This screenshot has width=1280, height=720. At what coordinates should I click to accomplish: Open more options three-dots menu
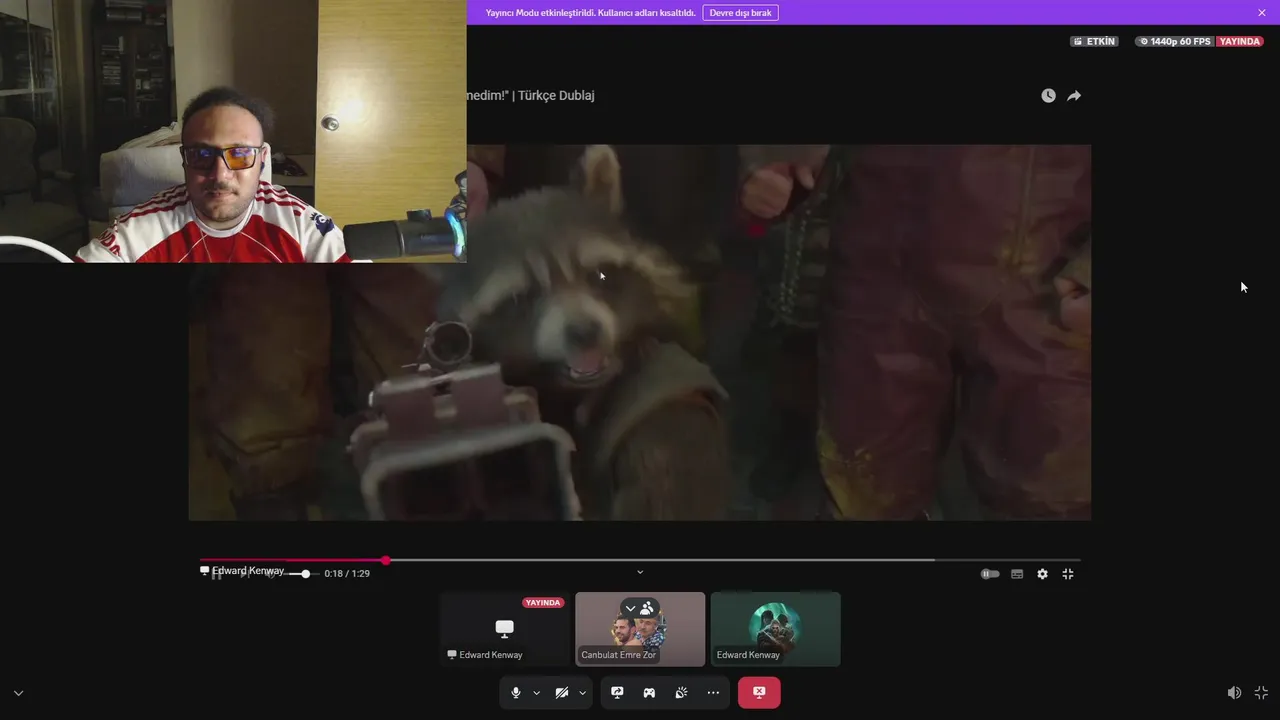pos(713,693)
